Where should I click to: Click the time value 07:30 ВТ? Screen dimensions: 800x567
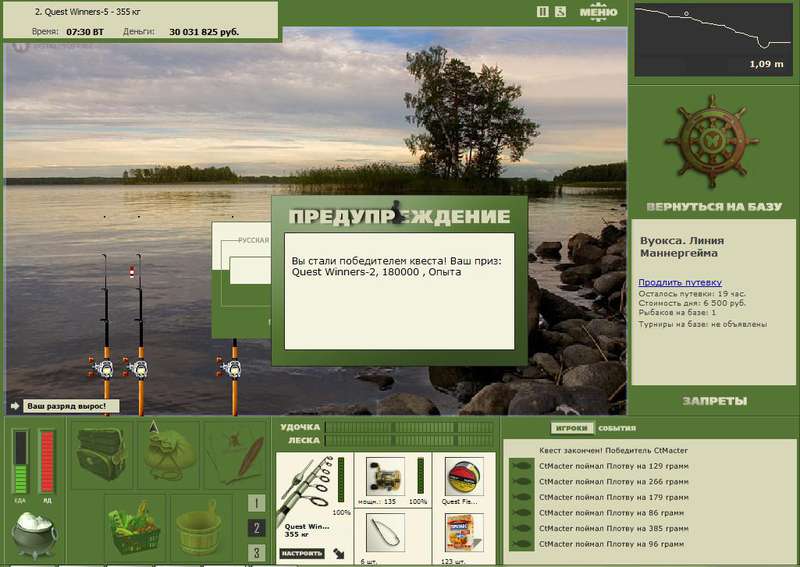pos(85,32)
